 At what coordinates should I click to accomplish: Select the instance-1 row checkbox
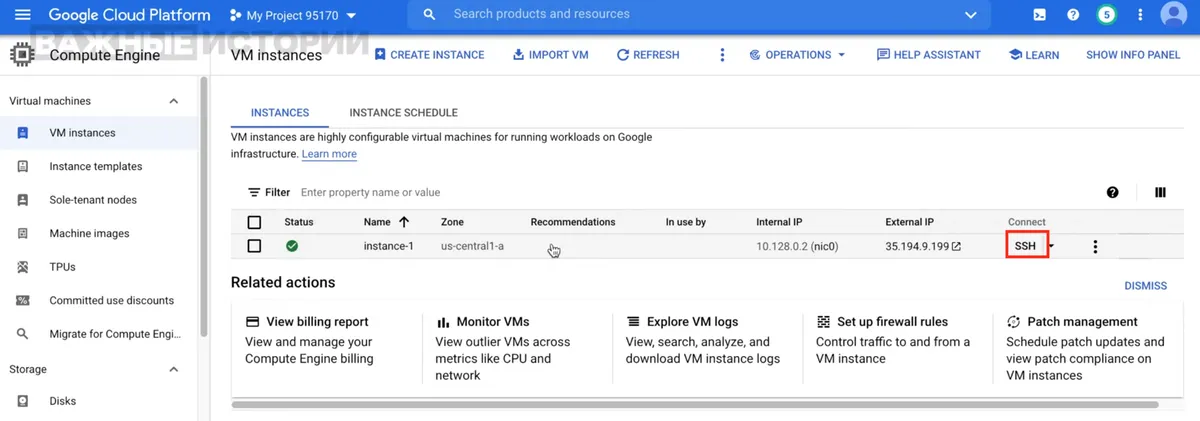tap(254, 246)
